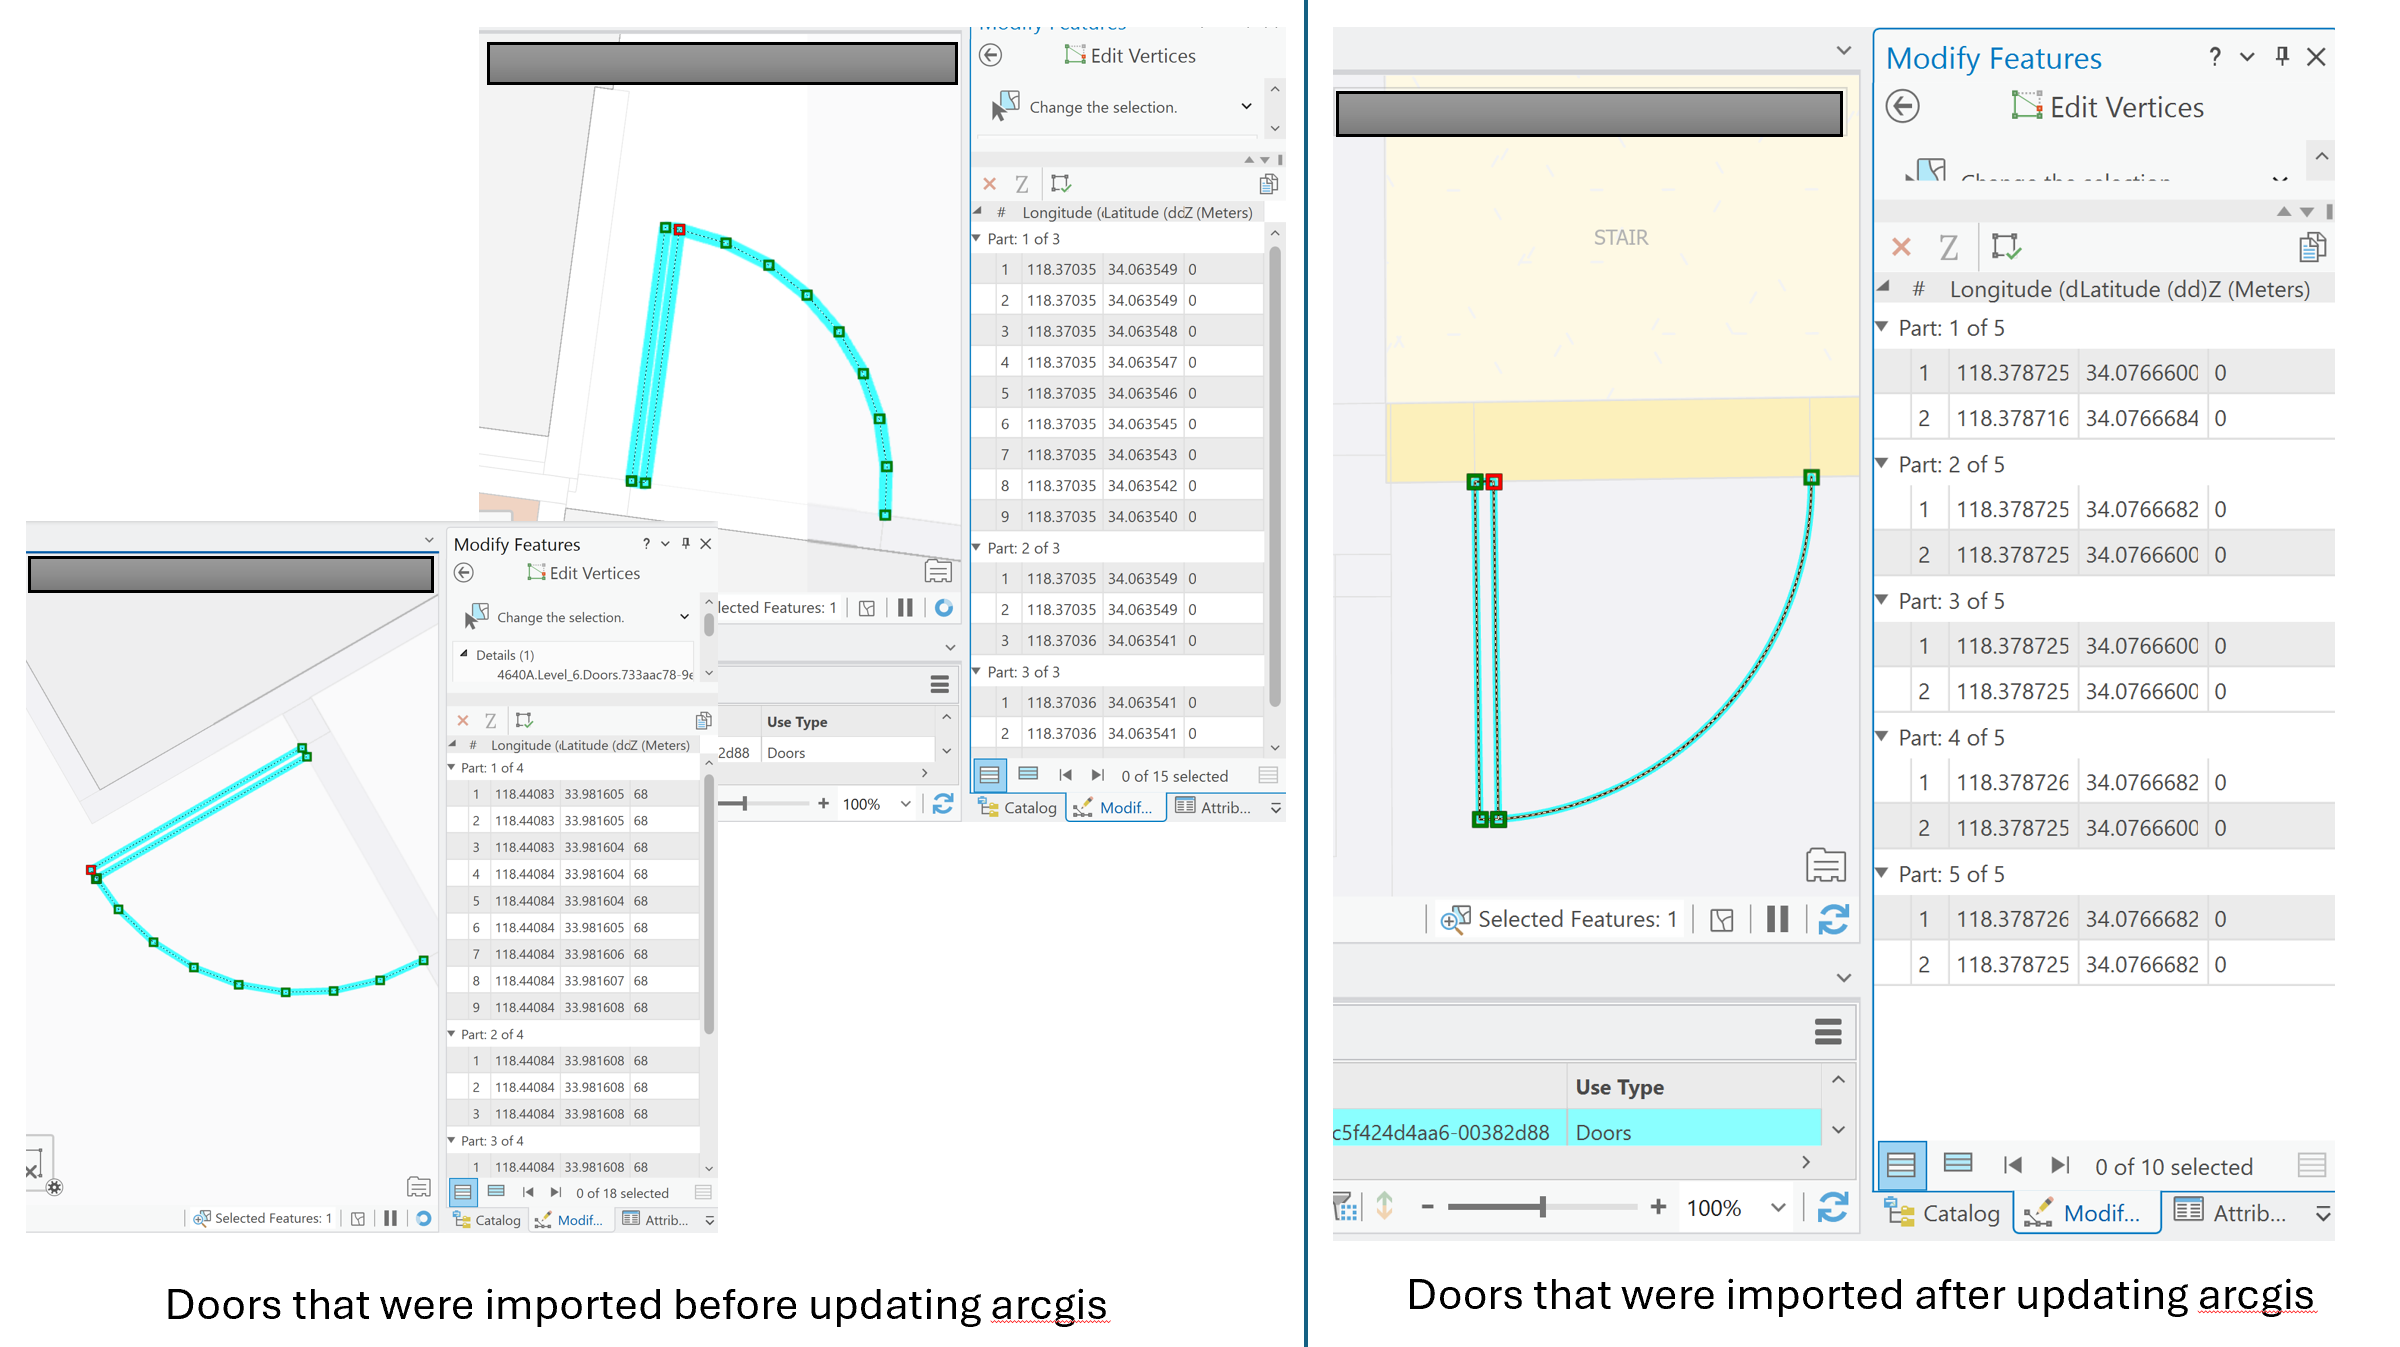Click the Edit Vertices icon in Modify Features

[2029, 107]
